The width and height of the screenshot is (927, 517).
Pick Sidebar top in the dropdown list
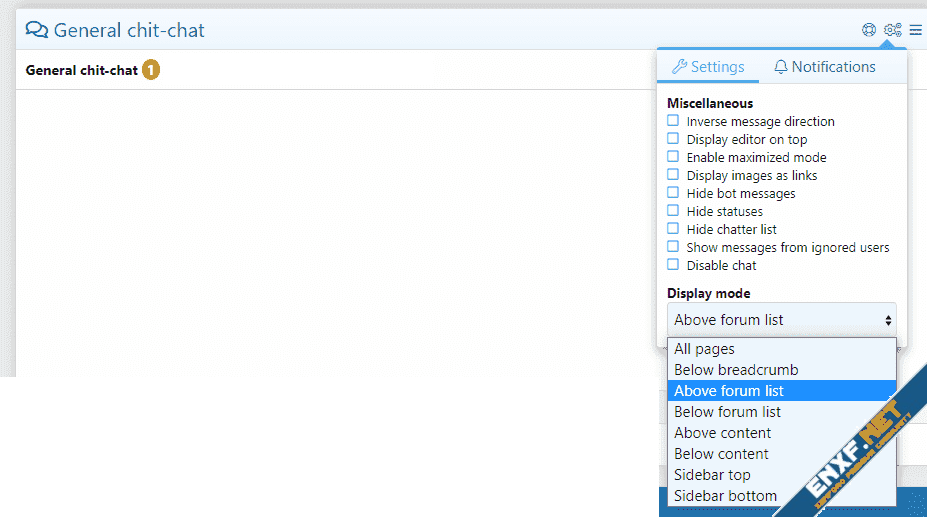(712, 475)
